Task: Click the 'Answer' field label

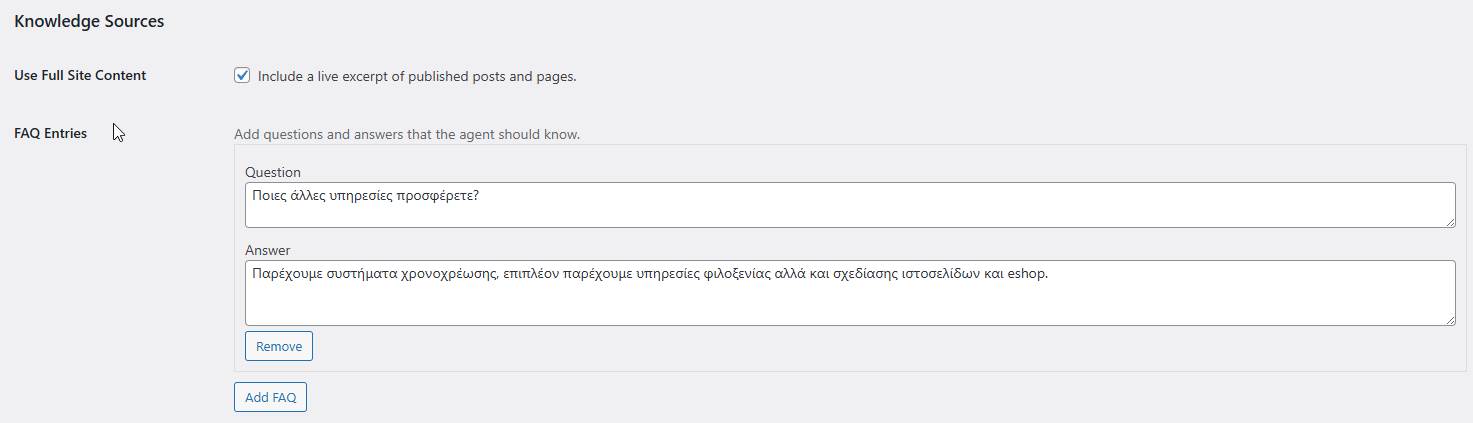Action: point(268,250)
